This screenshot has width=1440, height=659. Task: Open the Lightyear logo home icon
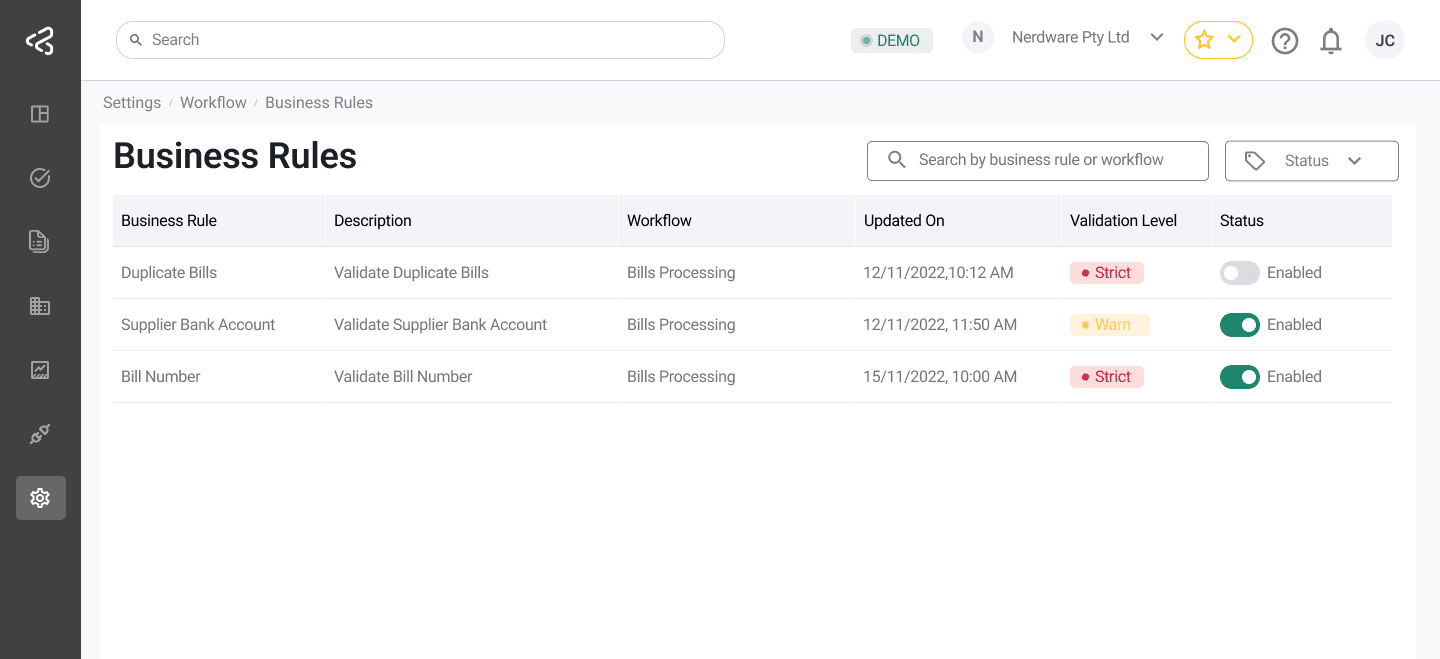(40, 40)
